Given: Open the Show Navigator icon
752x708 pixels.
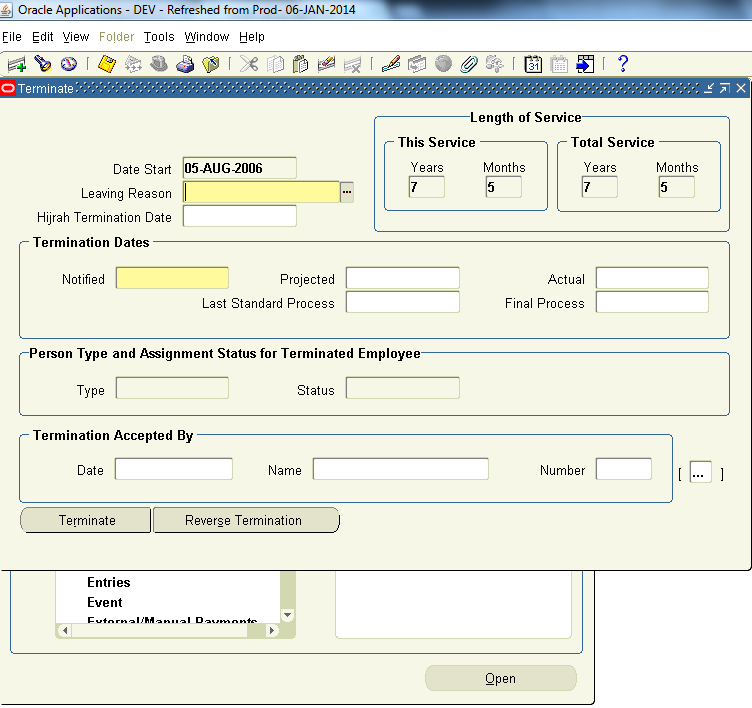Looking at the screenshot, I should pyautogui.click(x=69, y=64).
